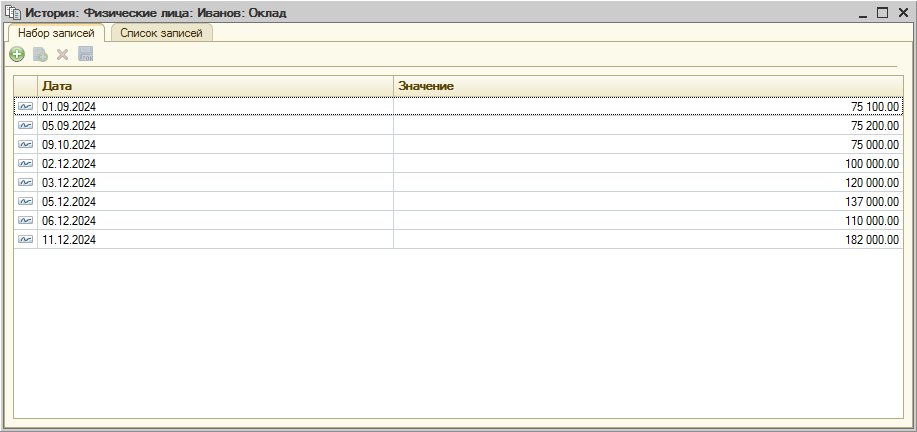Add a new record with green plus icon
The image size is (917, 432).
(17, 55)
